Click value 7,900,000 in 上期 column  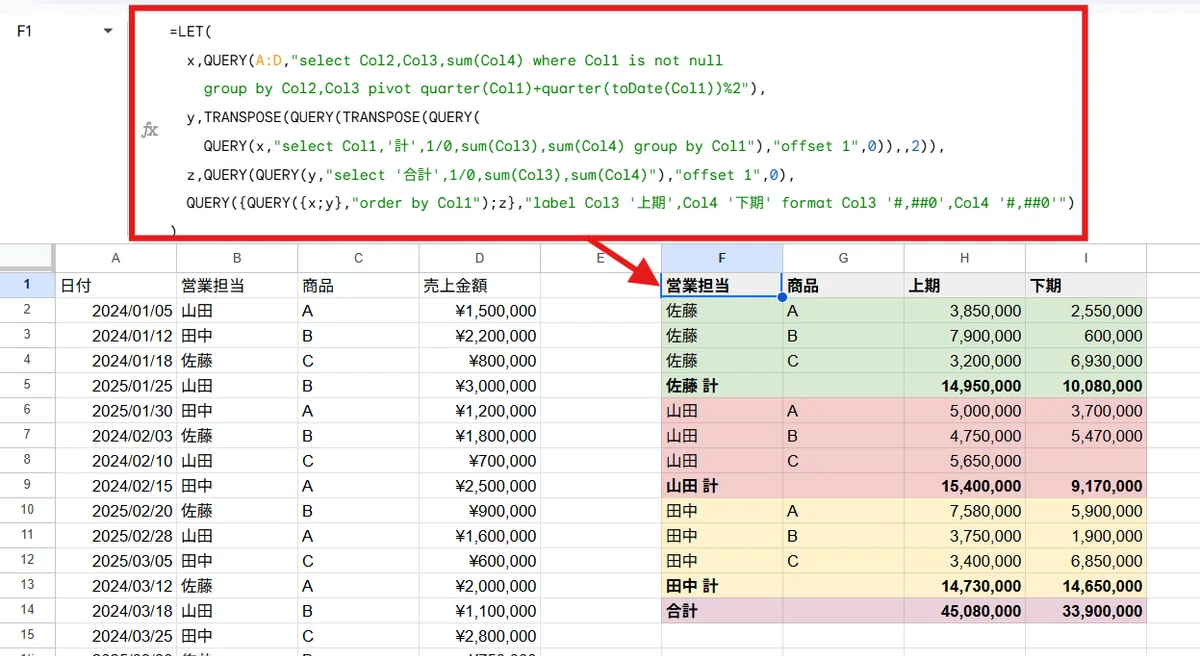coord(964,335)
